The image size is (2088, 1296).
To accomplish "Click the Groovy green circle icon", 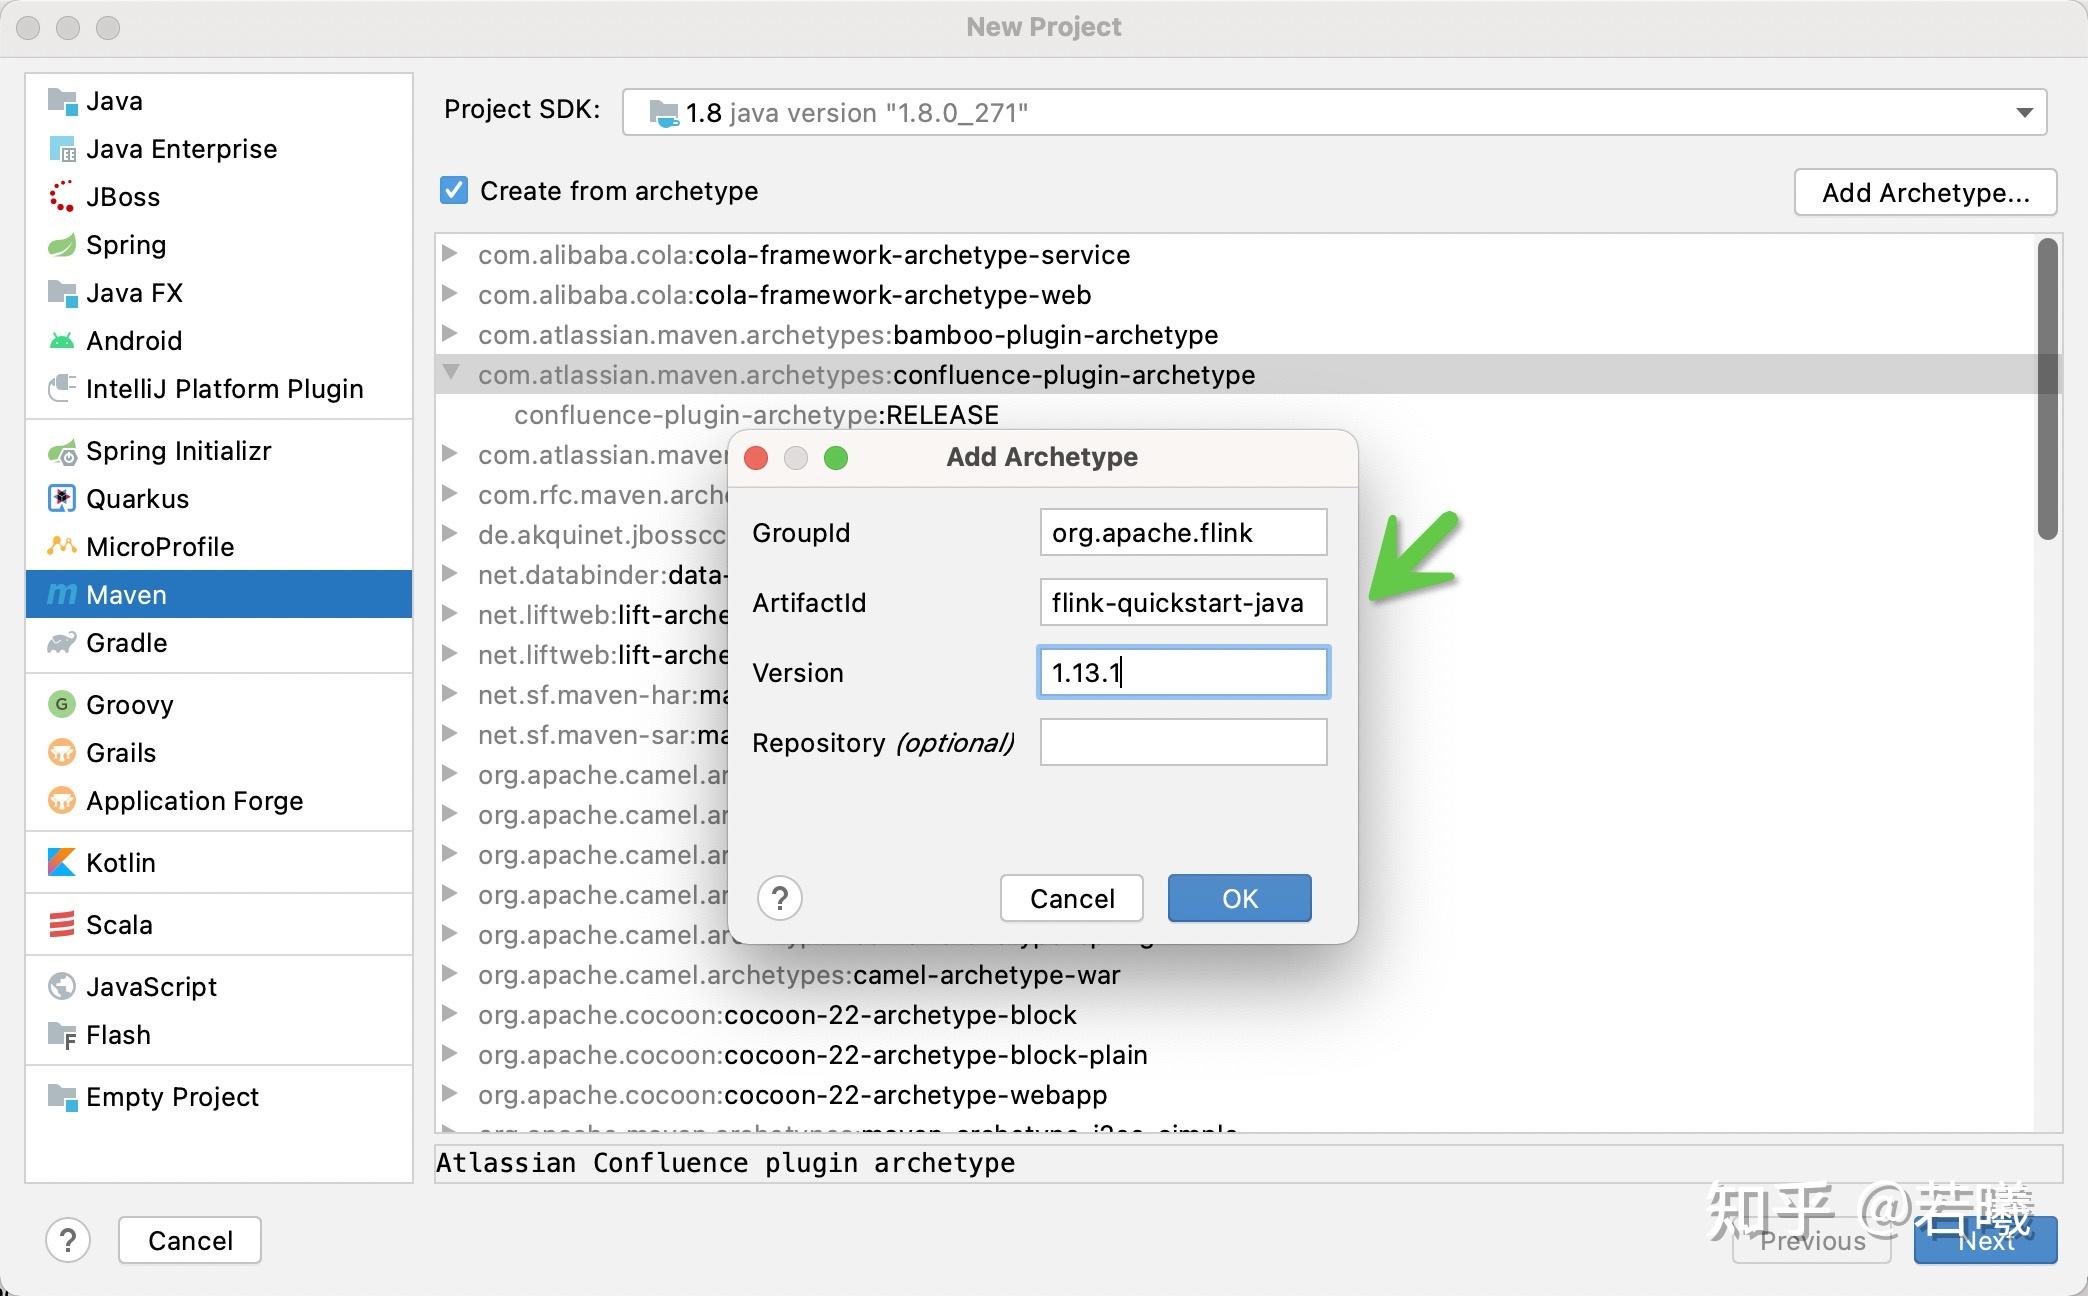I will (62, 705).
